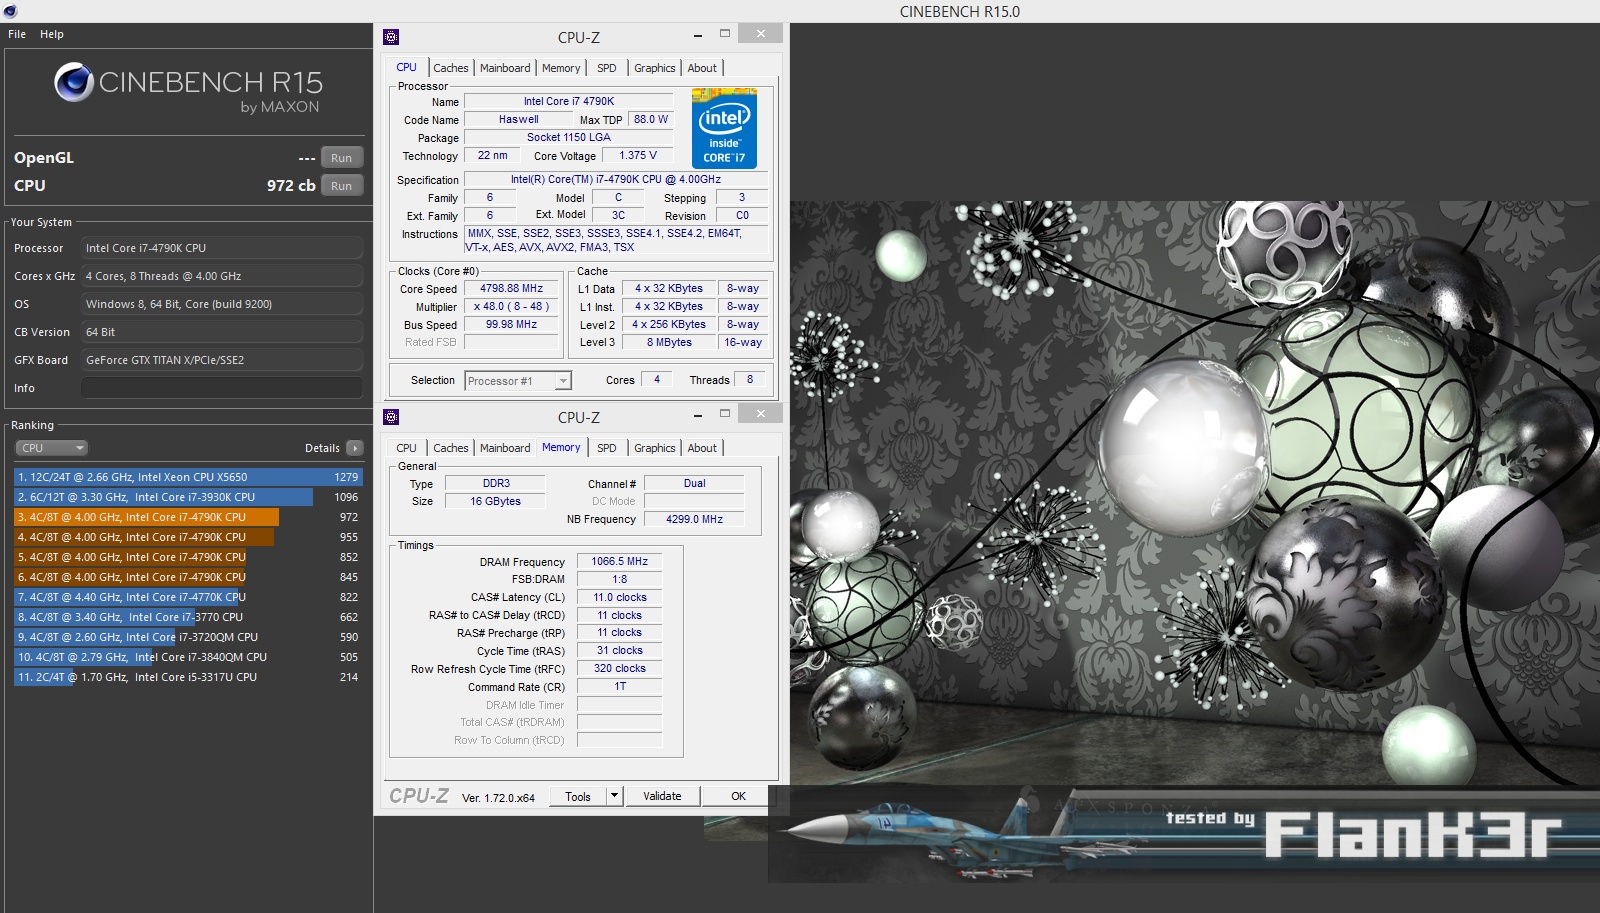
Task: Select ranking row 6C/12T Core i7-3930K
Action: [188, 497]
